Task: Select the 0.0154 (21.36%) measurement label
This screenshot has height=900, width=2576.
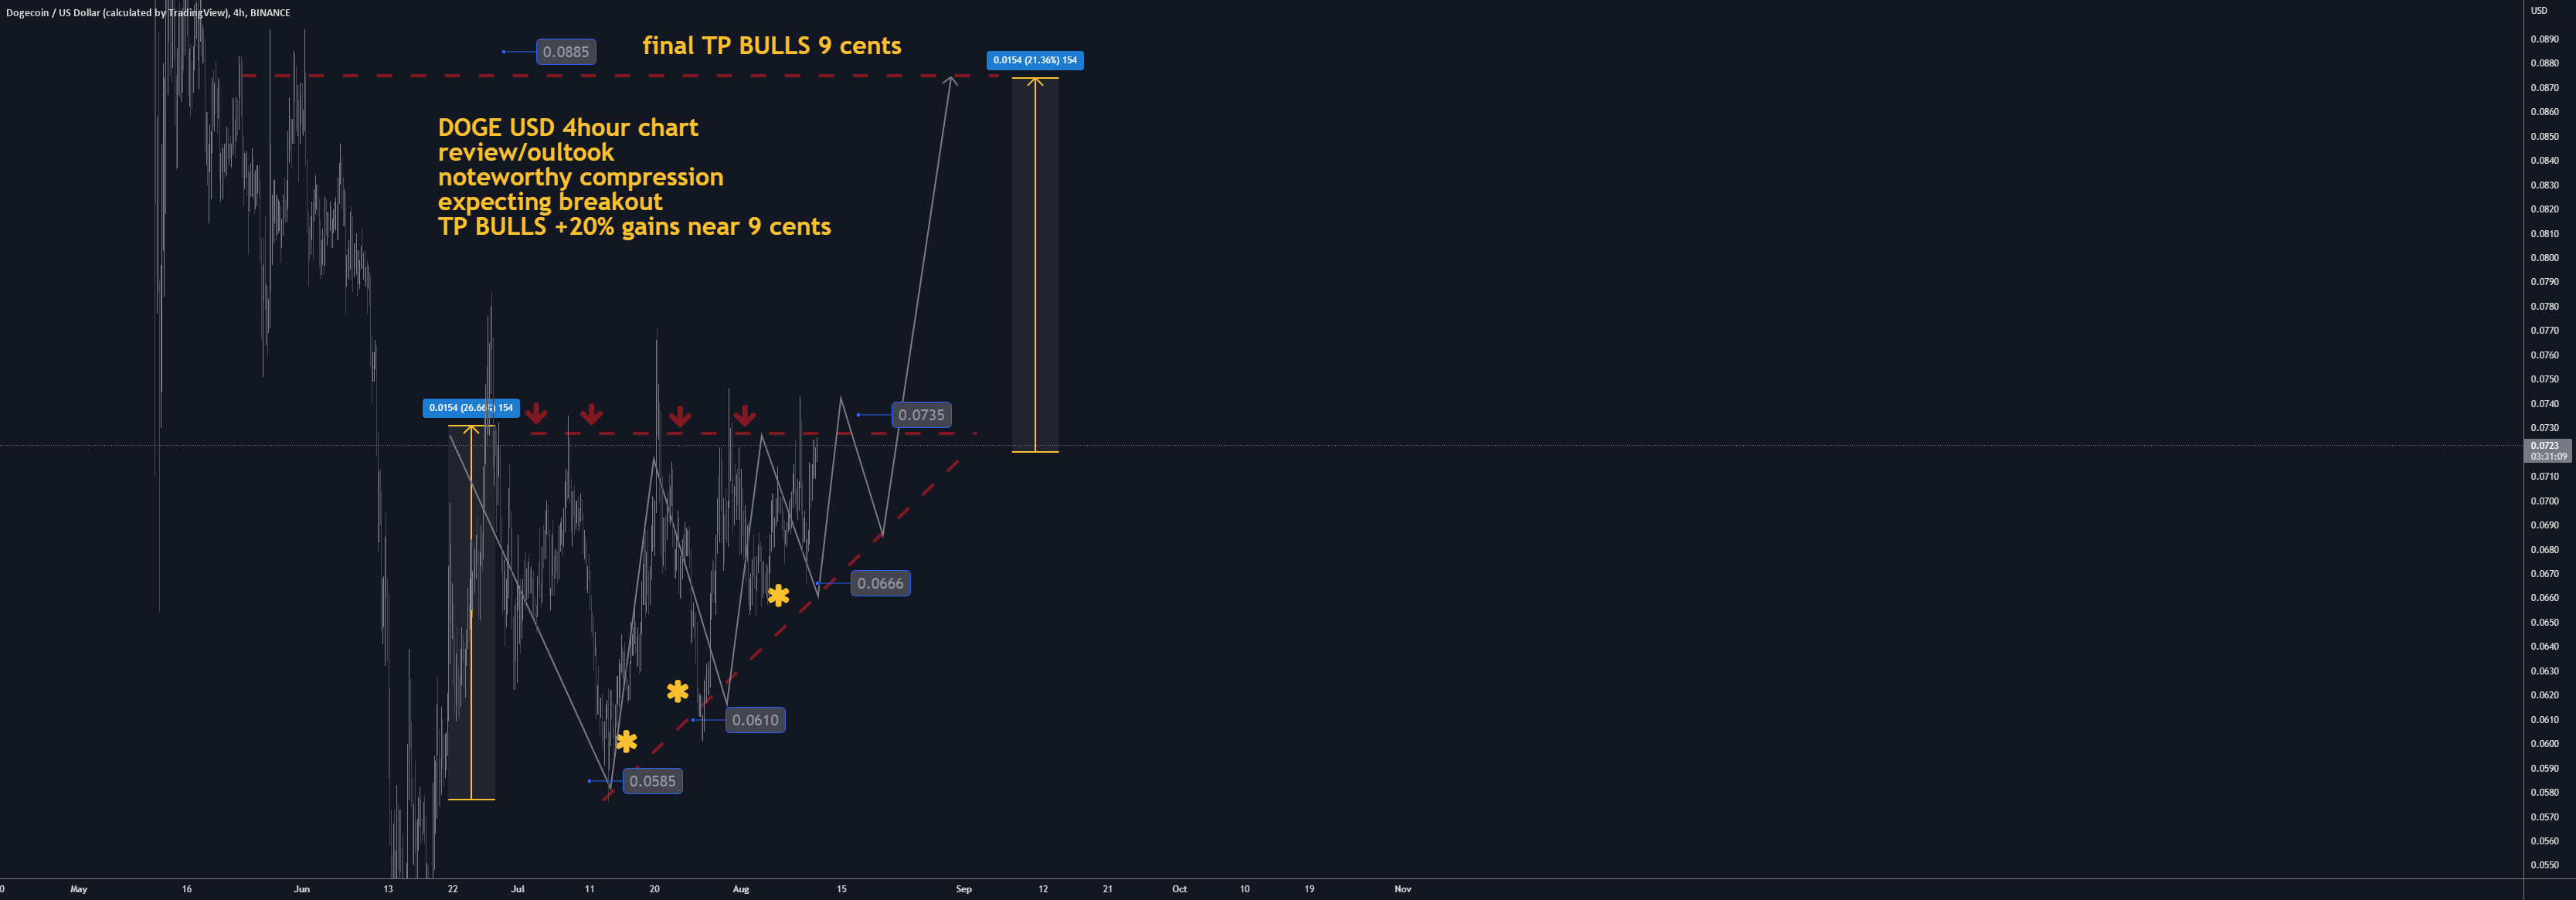Action: [x=1035, y=61]
